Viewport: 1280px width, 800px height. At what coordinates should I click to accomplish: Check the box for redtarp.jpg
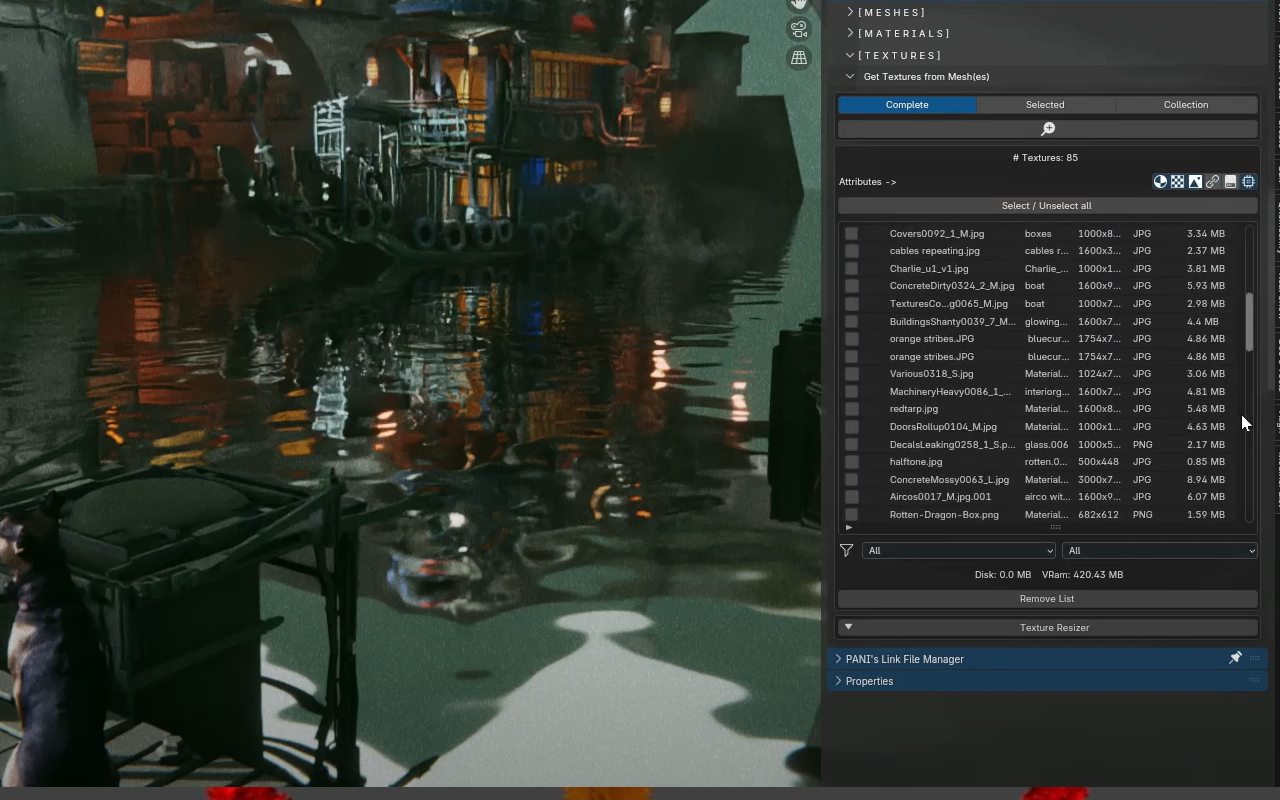[851, 409]
